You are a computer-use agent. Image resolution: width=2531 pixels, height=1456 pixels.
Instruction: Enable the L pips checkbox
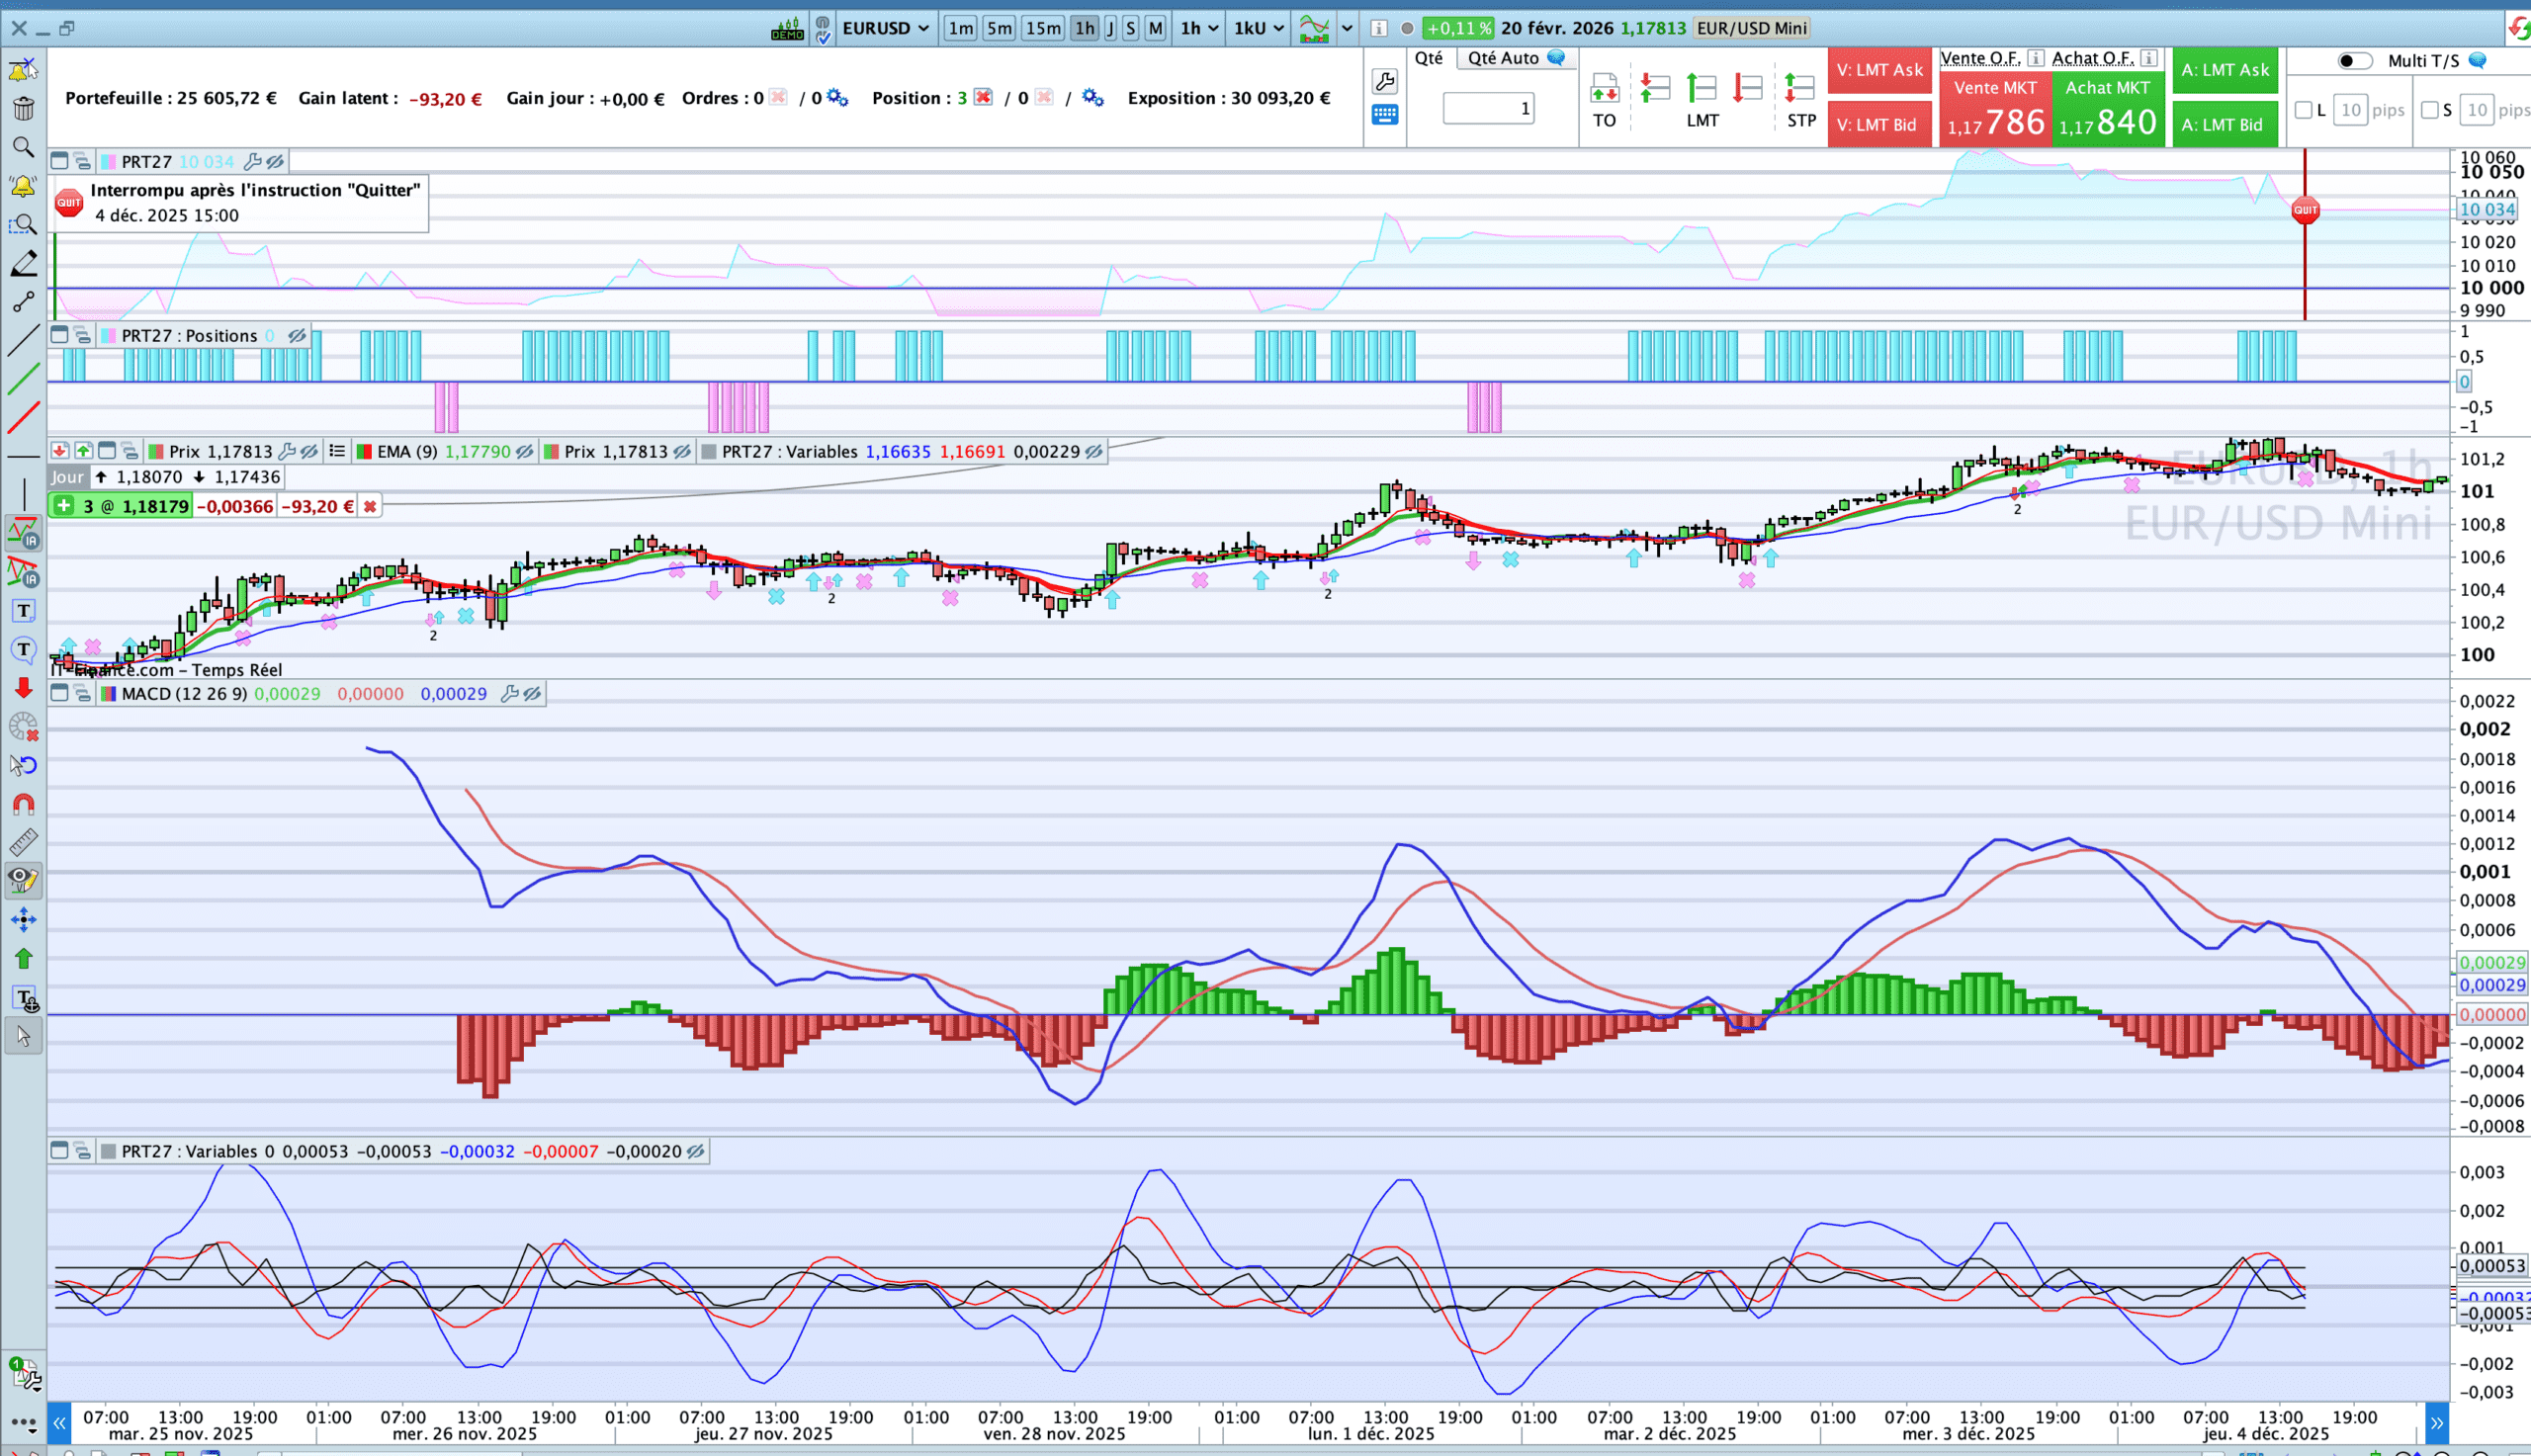[x=2303, y=110]
